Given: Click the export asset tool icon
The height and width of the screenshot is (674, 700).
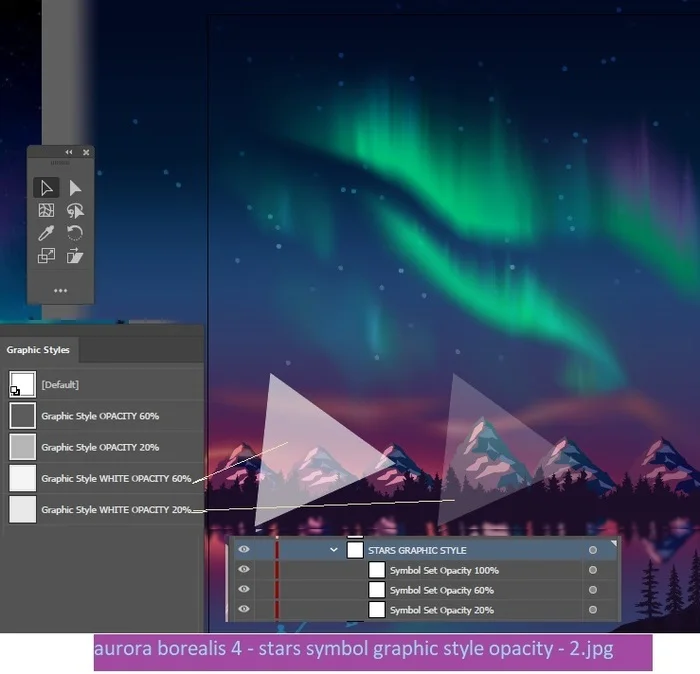Looking at the screenshot, I should tap(75, 256).
